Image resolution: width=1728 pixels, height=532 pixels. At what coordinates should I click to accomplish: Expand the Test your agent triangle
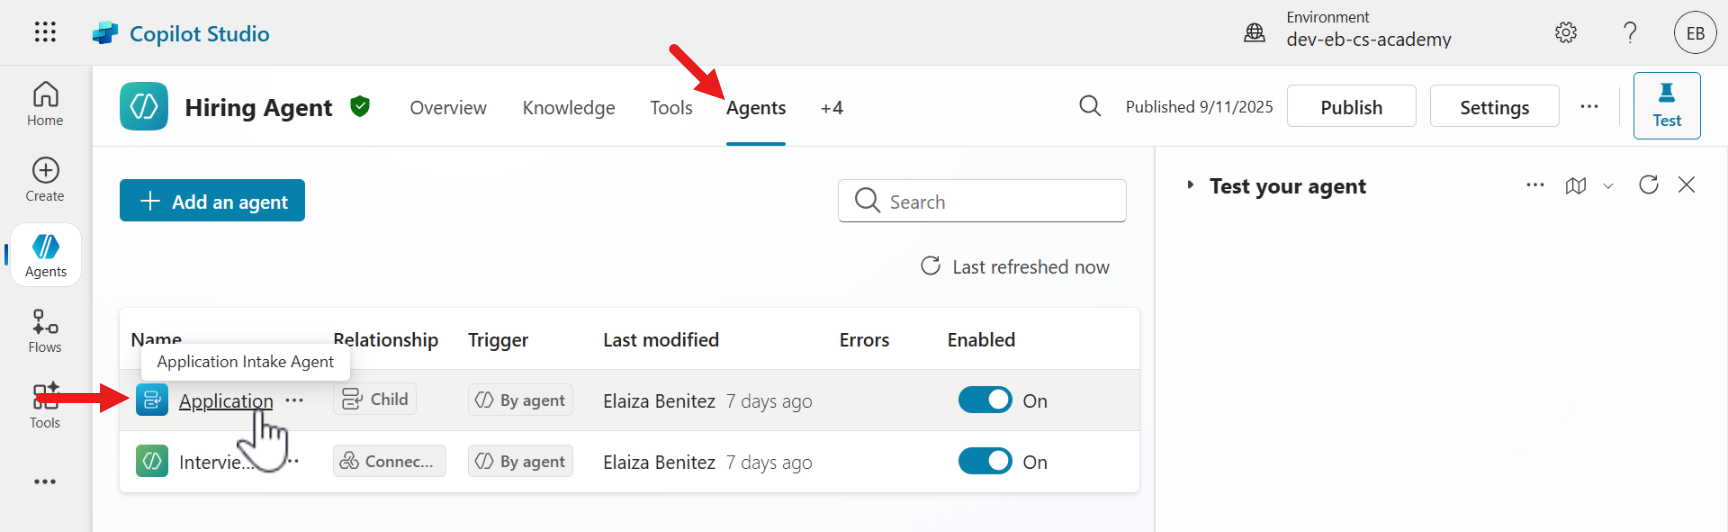[1190, 185]
